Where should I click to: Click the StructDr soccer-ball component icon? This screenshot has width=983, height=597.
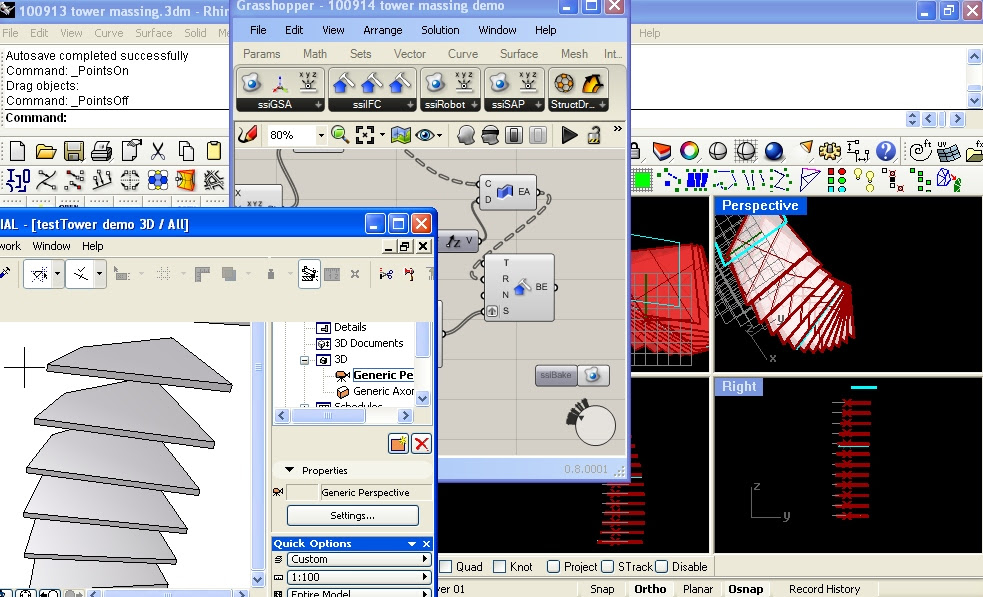click(x=564, y=83)
